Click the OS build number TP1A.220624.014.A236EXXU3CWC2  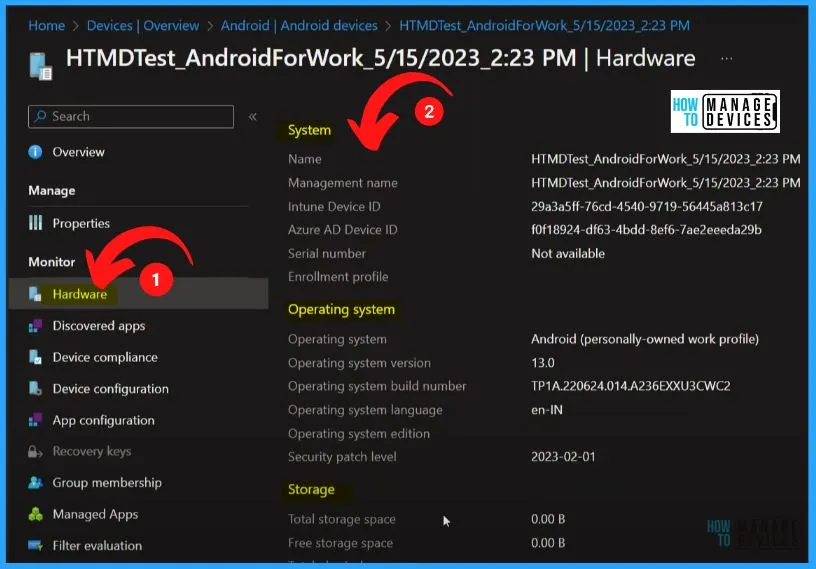pyautogui.click(x=631, y=386)
